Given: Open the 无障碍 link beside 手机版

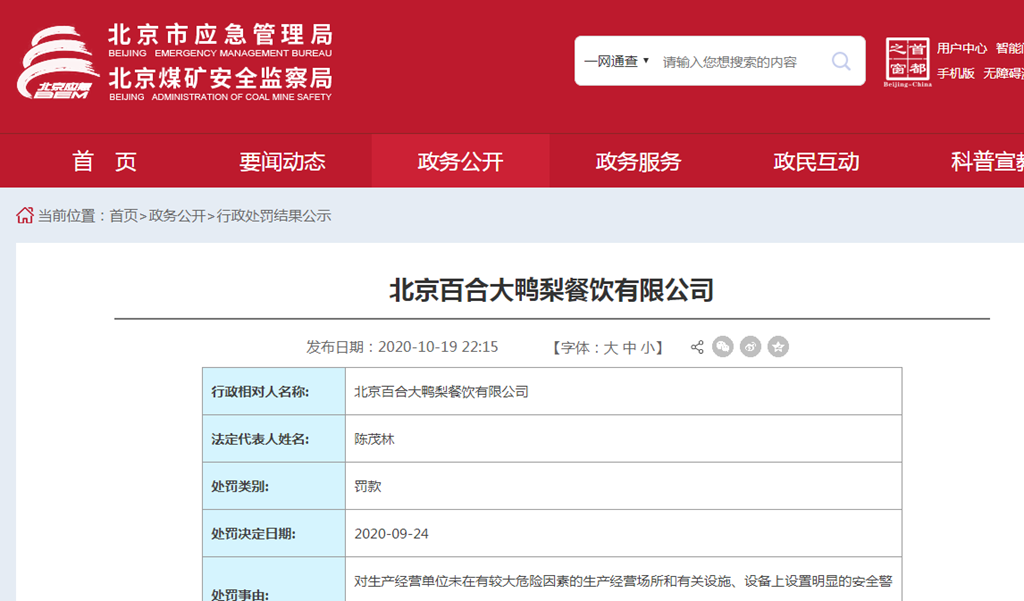Looking at the screenshot, I should pyautogui.click(x=1004, y=73).
